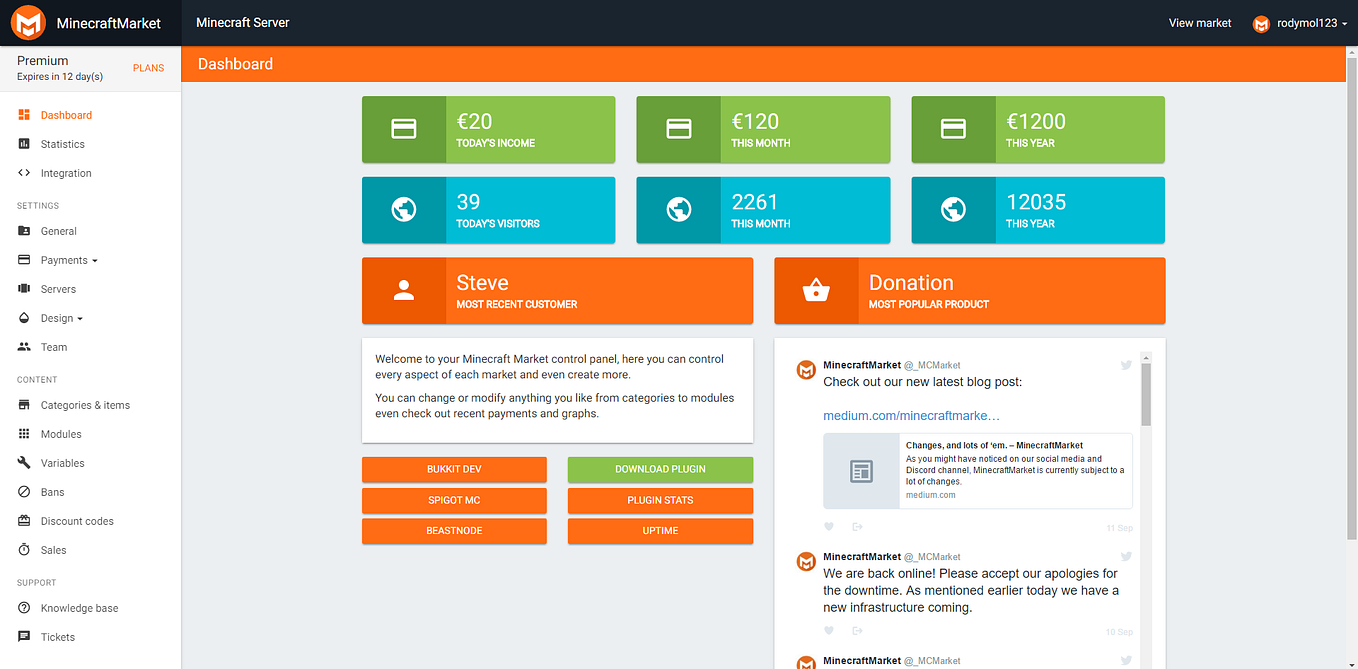1358x669 pixels.
Task: Like the blog post tweet with heart icon
Action: [x=829, y=527]
